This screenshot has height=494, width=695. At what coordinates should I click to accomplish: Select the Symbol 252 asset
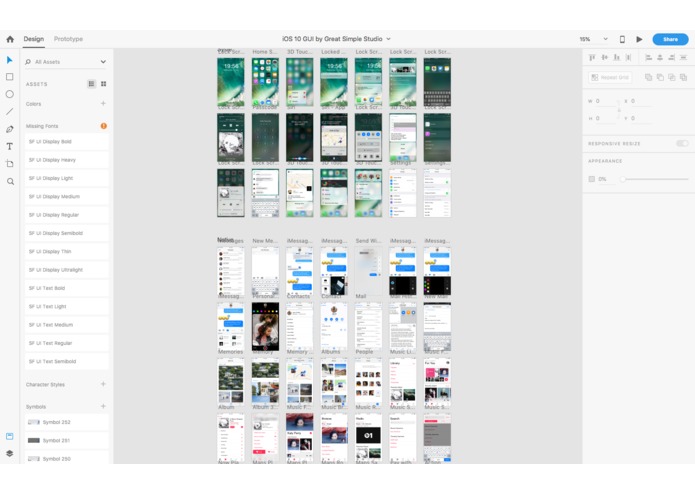[x=66, y=422]
